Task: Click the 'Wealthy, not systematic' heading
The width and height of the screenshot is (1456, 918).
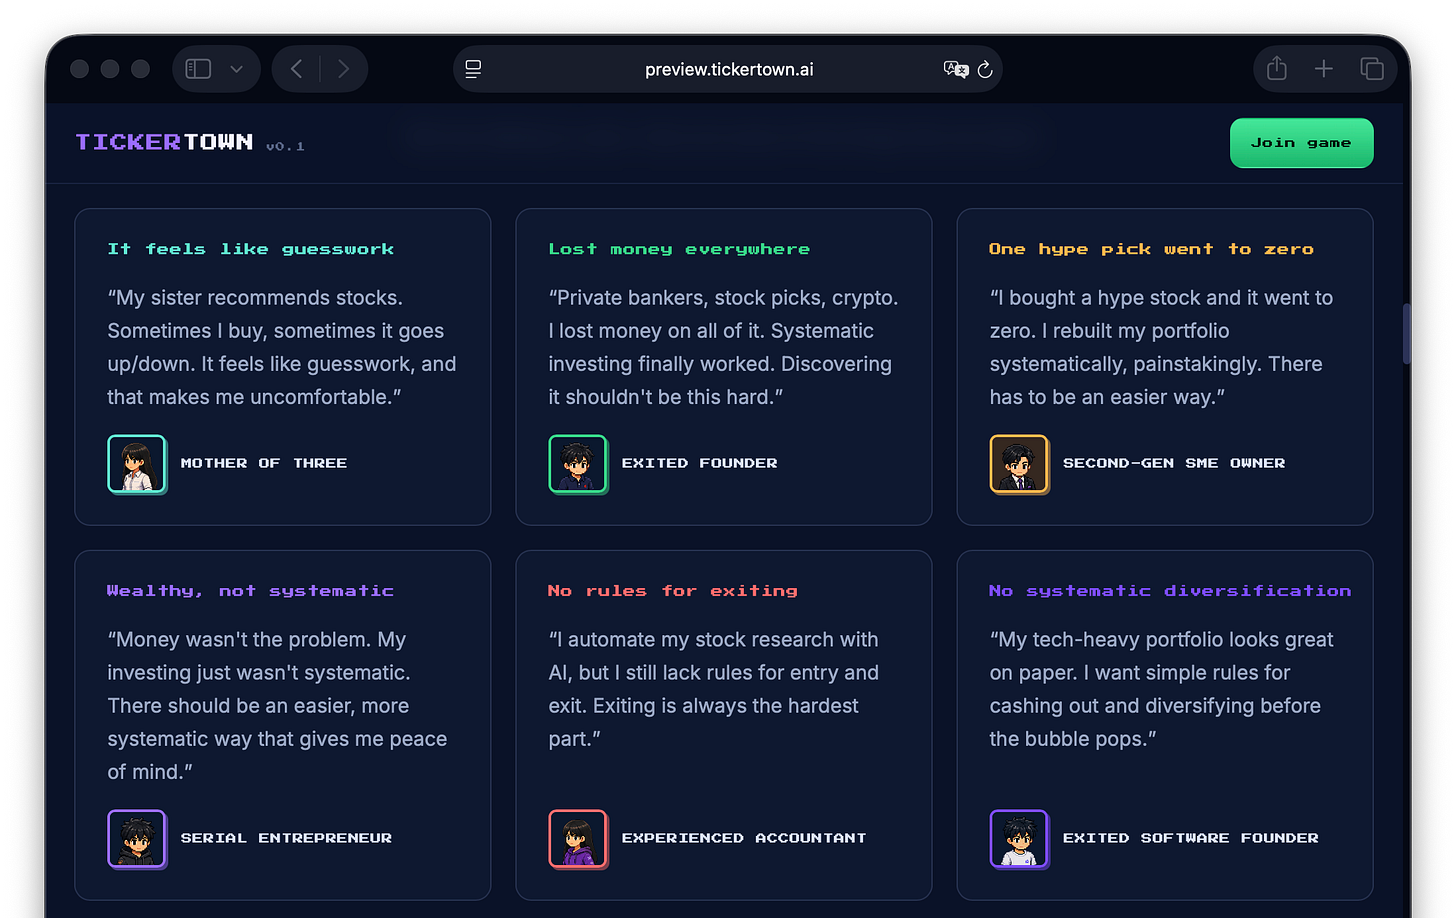Action: (x=251, y=591)
